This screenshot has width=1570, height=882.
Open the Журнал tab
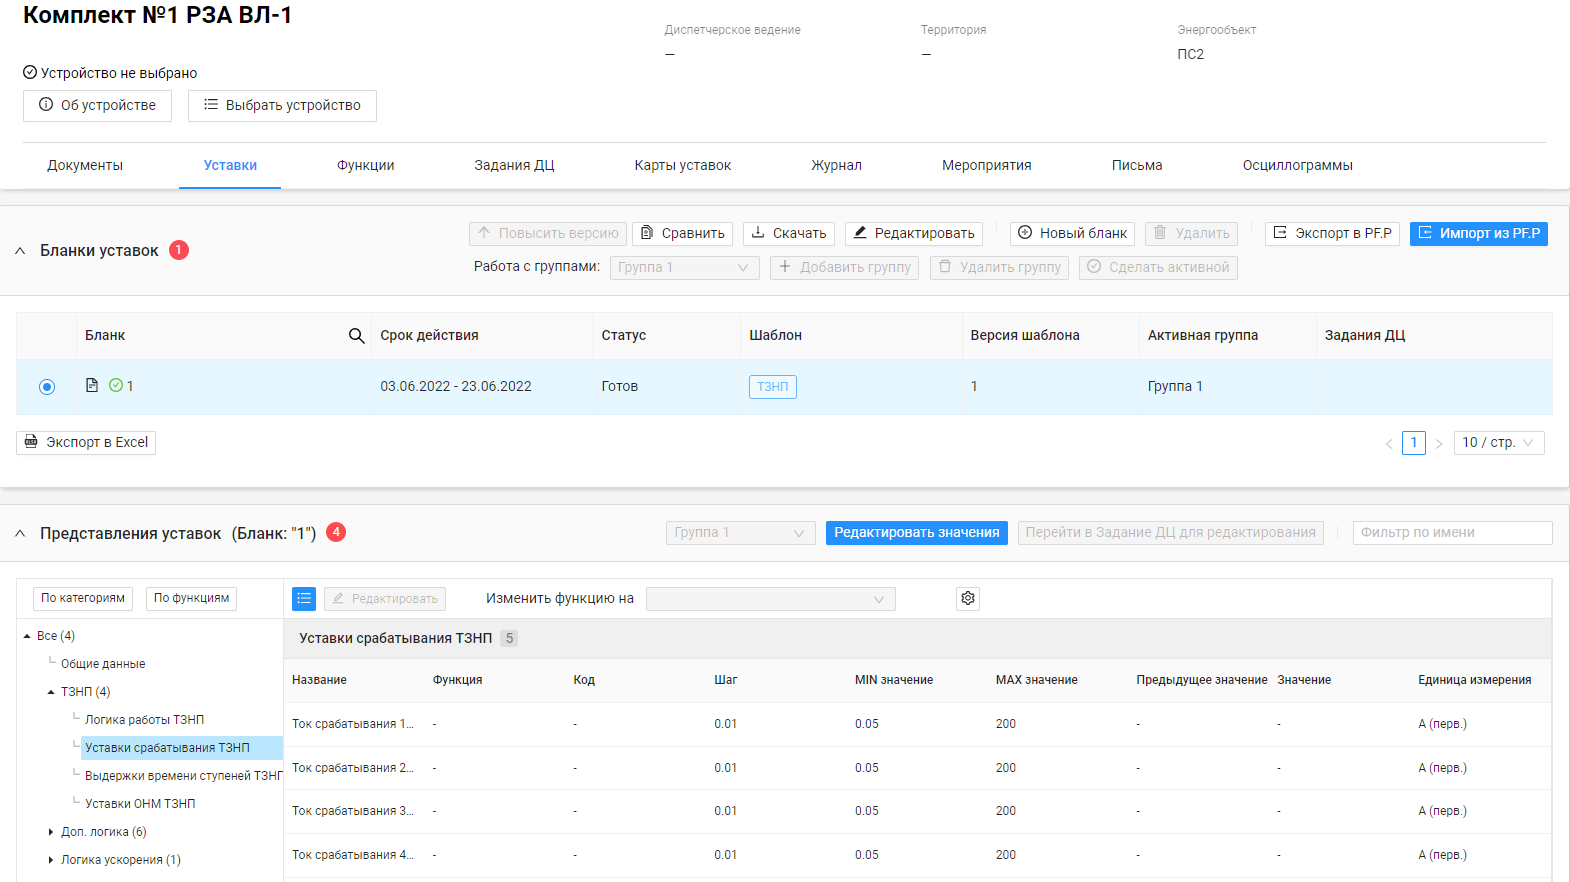(836, 165)
